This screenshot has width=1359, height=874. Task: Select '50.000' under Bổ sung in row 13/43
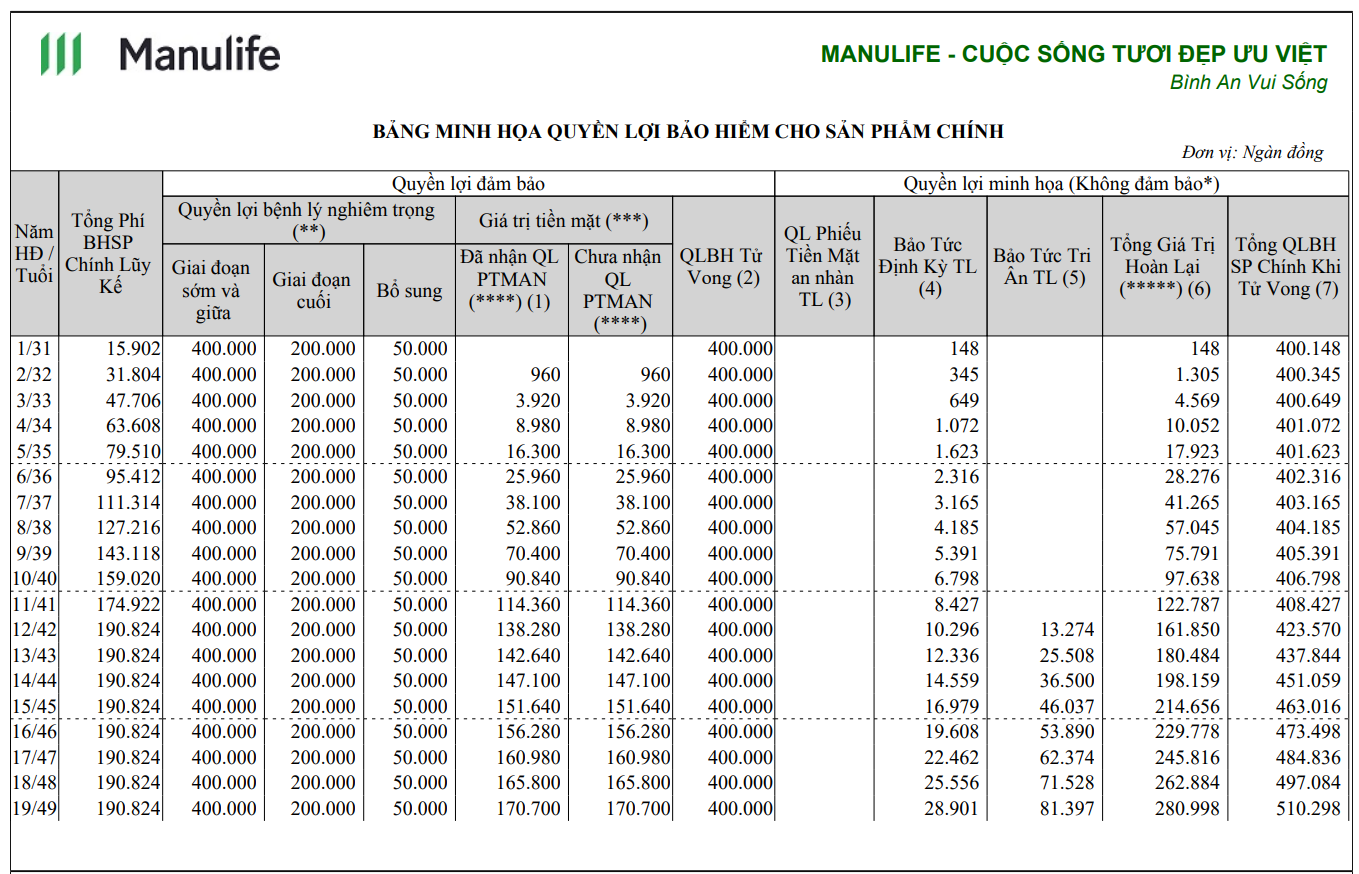[420, 655]
